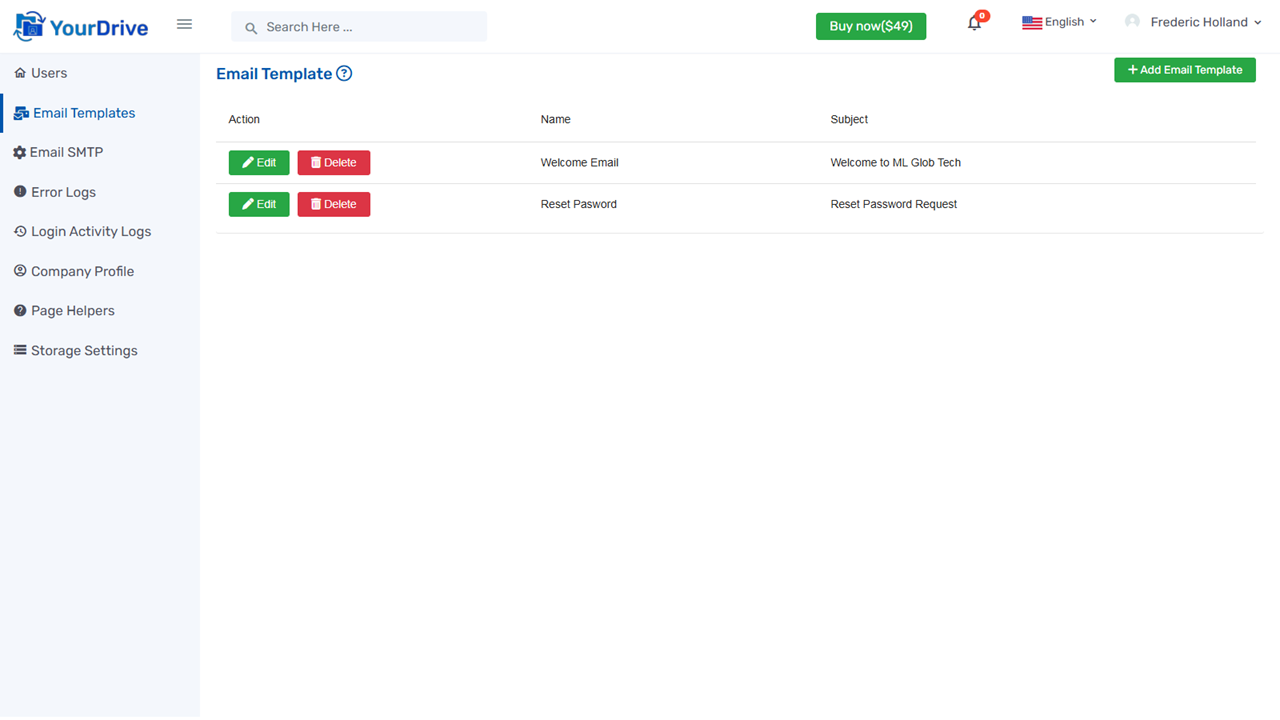Click the Login Activity Logs clock icon
This screenshot has width=1280, height=720.
[18, 231]
